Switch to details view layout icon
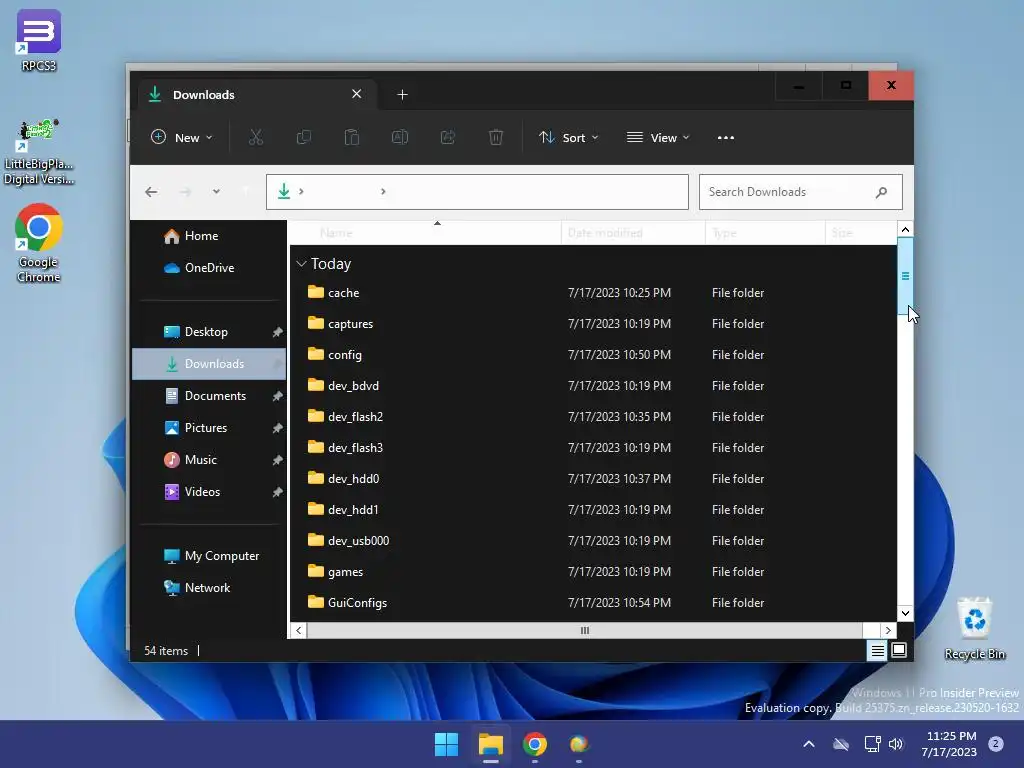This screenshot has width=1024, height=768. click(878, 650)
